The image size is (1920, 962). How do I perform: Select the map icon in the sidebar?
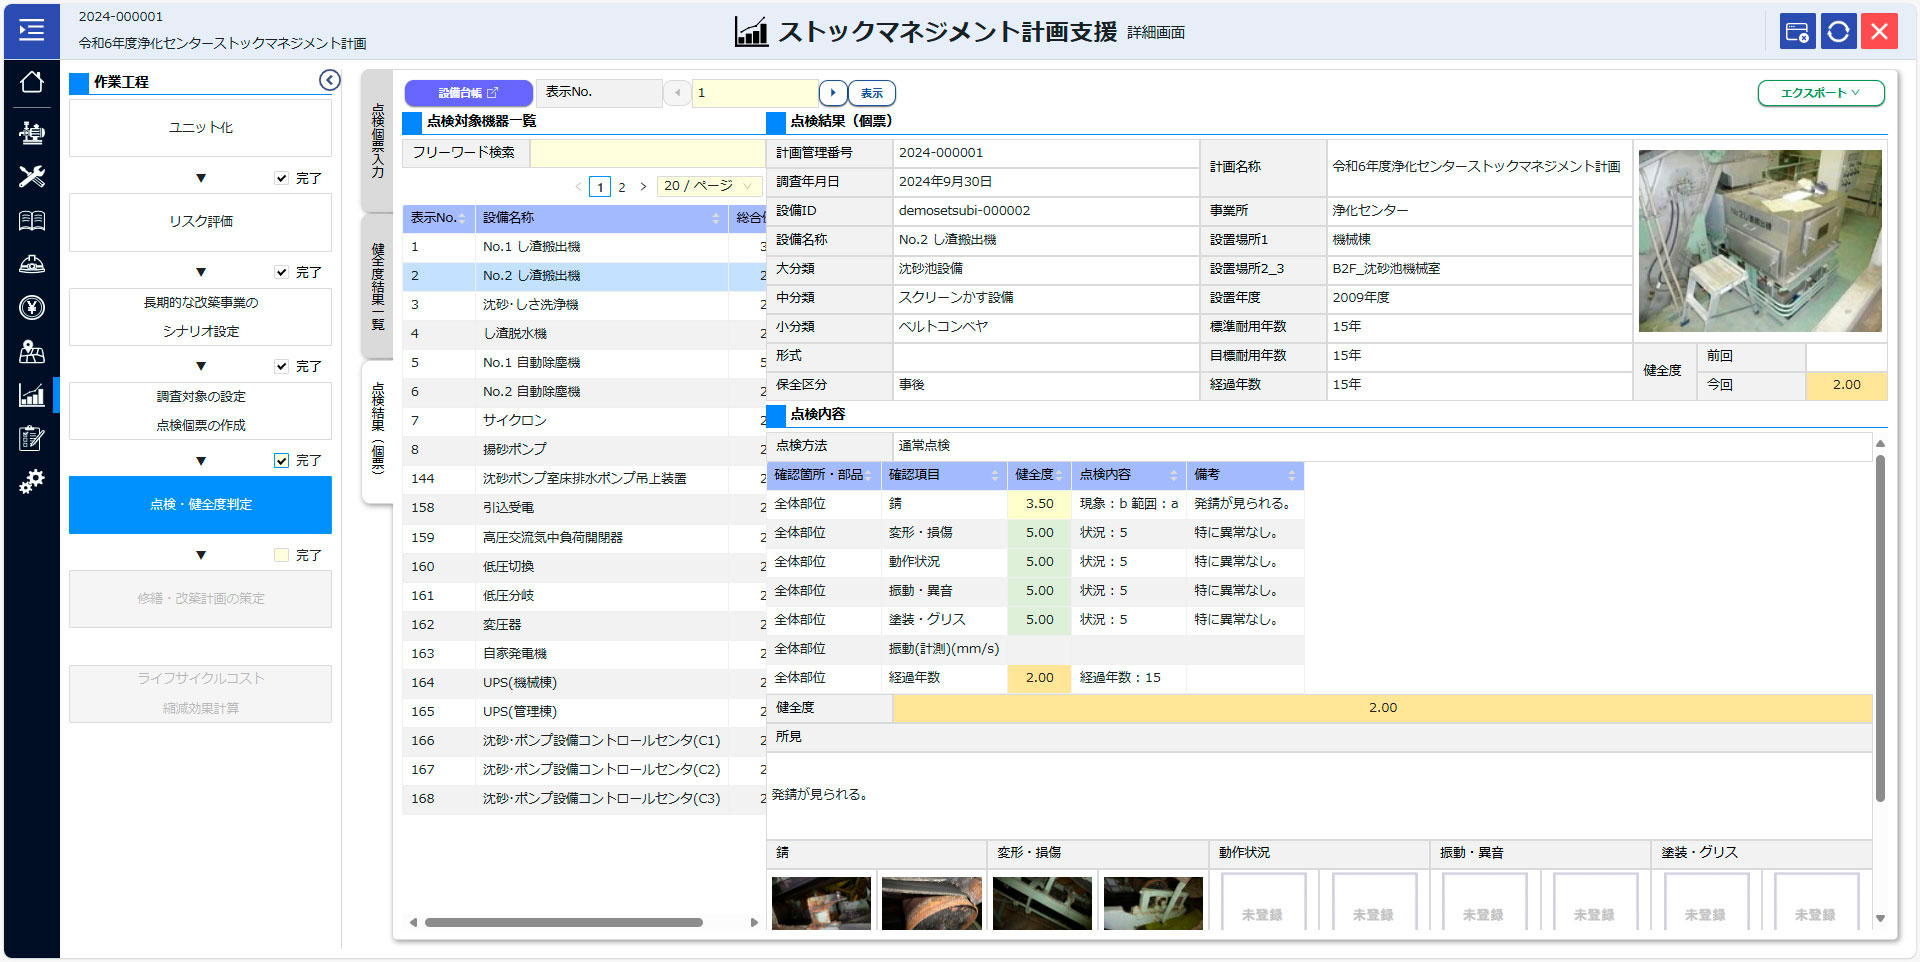coord(32,353)
